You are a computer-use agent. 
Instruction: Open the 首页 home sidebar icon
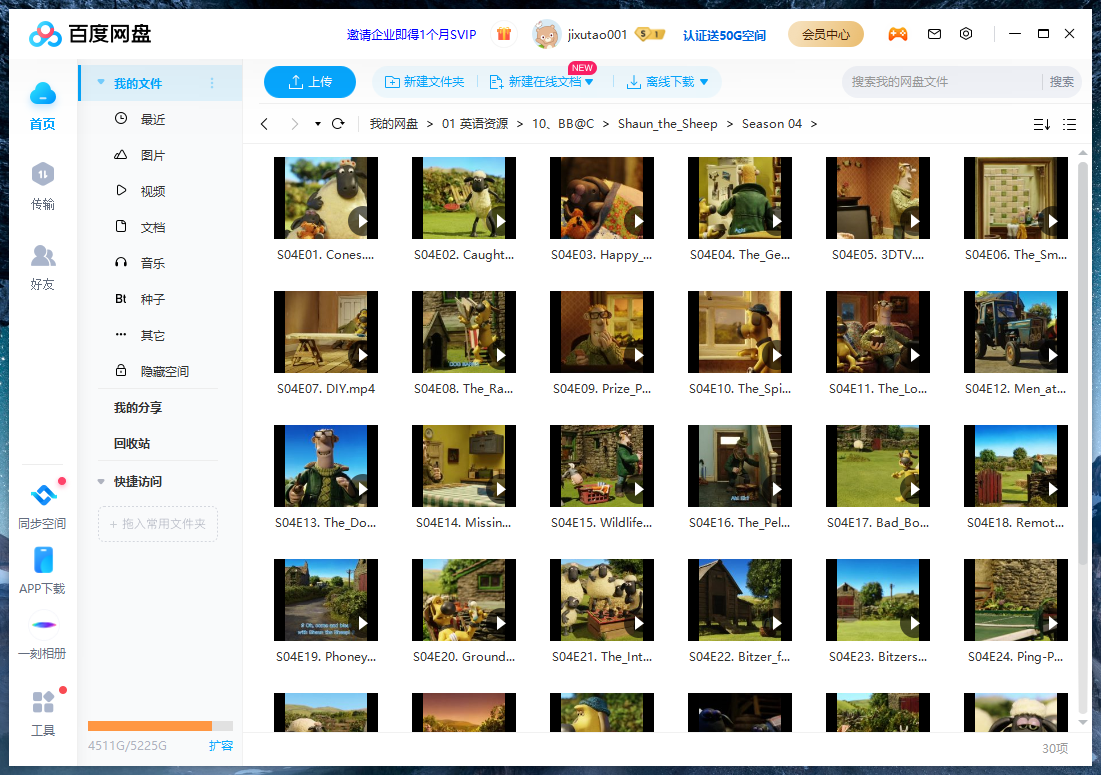[x=43, y=94]
